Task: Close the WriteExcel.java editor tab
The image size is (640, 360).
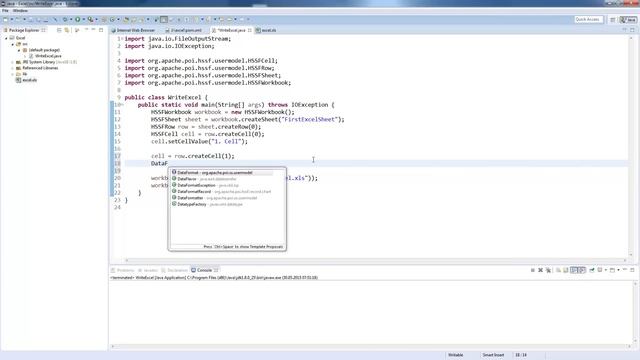Action: (249, 30)
